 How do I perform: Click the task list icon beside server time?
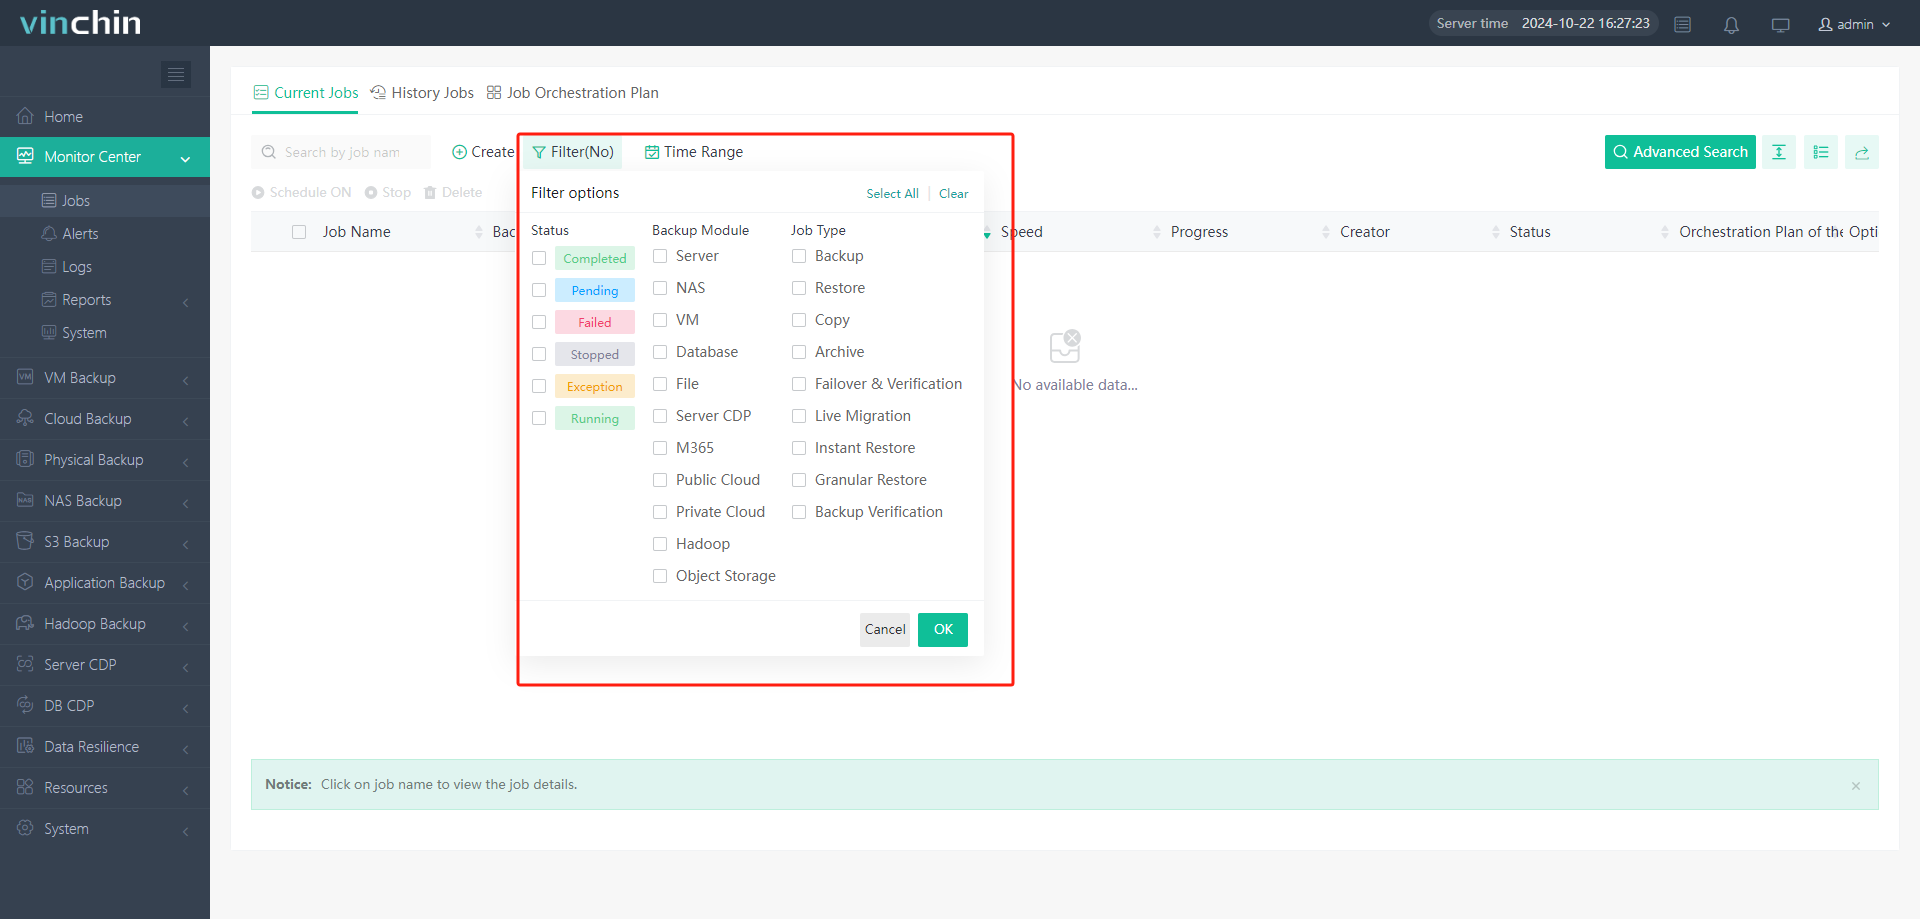tap(1683, 25)
